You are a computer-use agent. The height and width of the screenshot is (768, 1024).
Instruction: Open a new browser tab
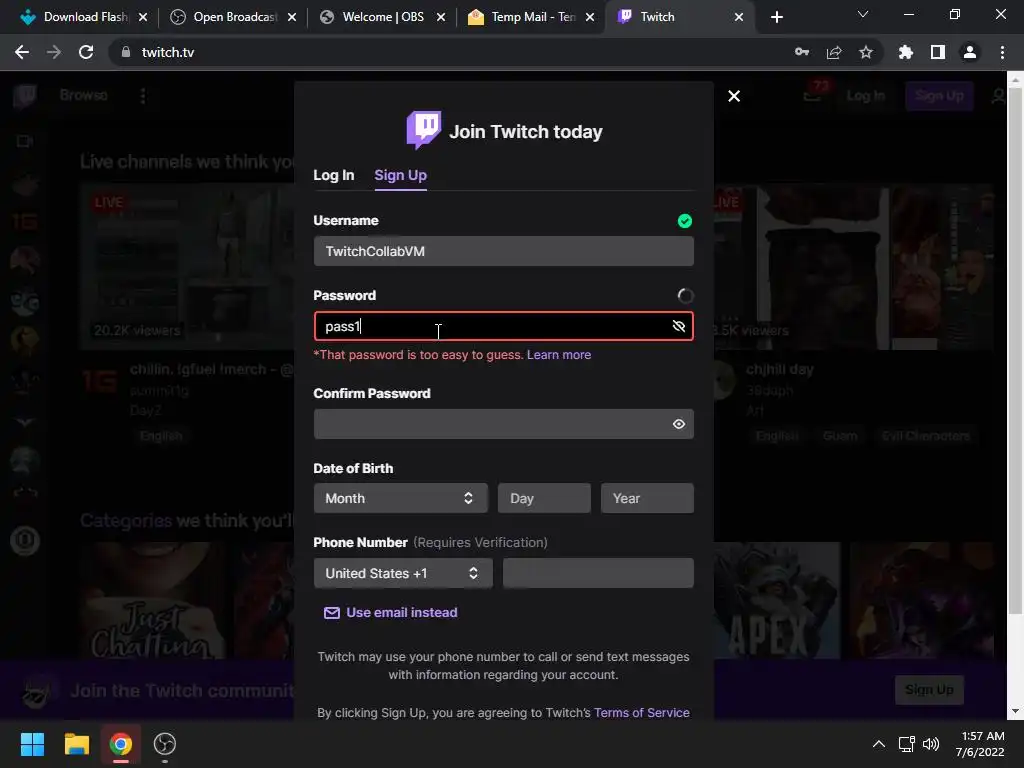(776, 17)
